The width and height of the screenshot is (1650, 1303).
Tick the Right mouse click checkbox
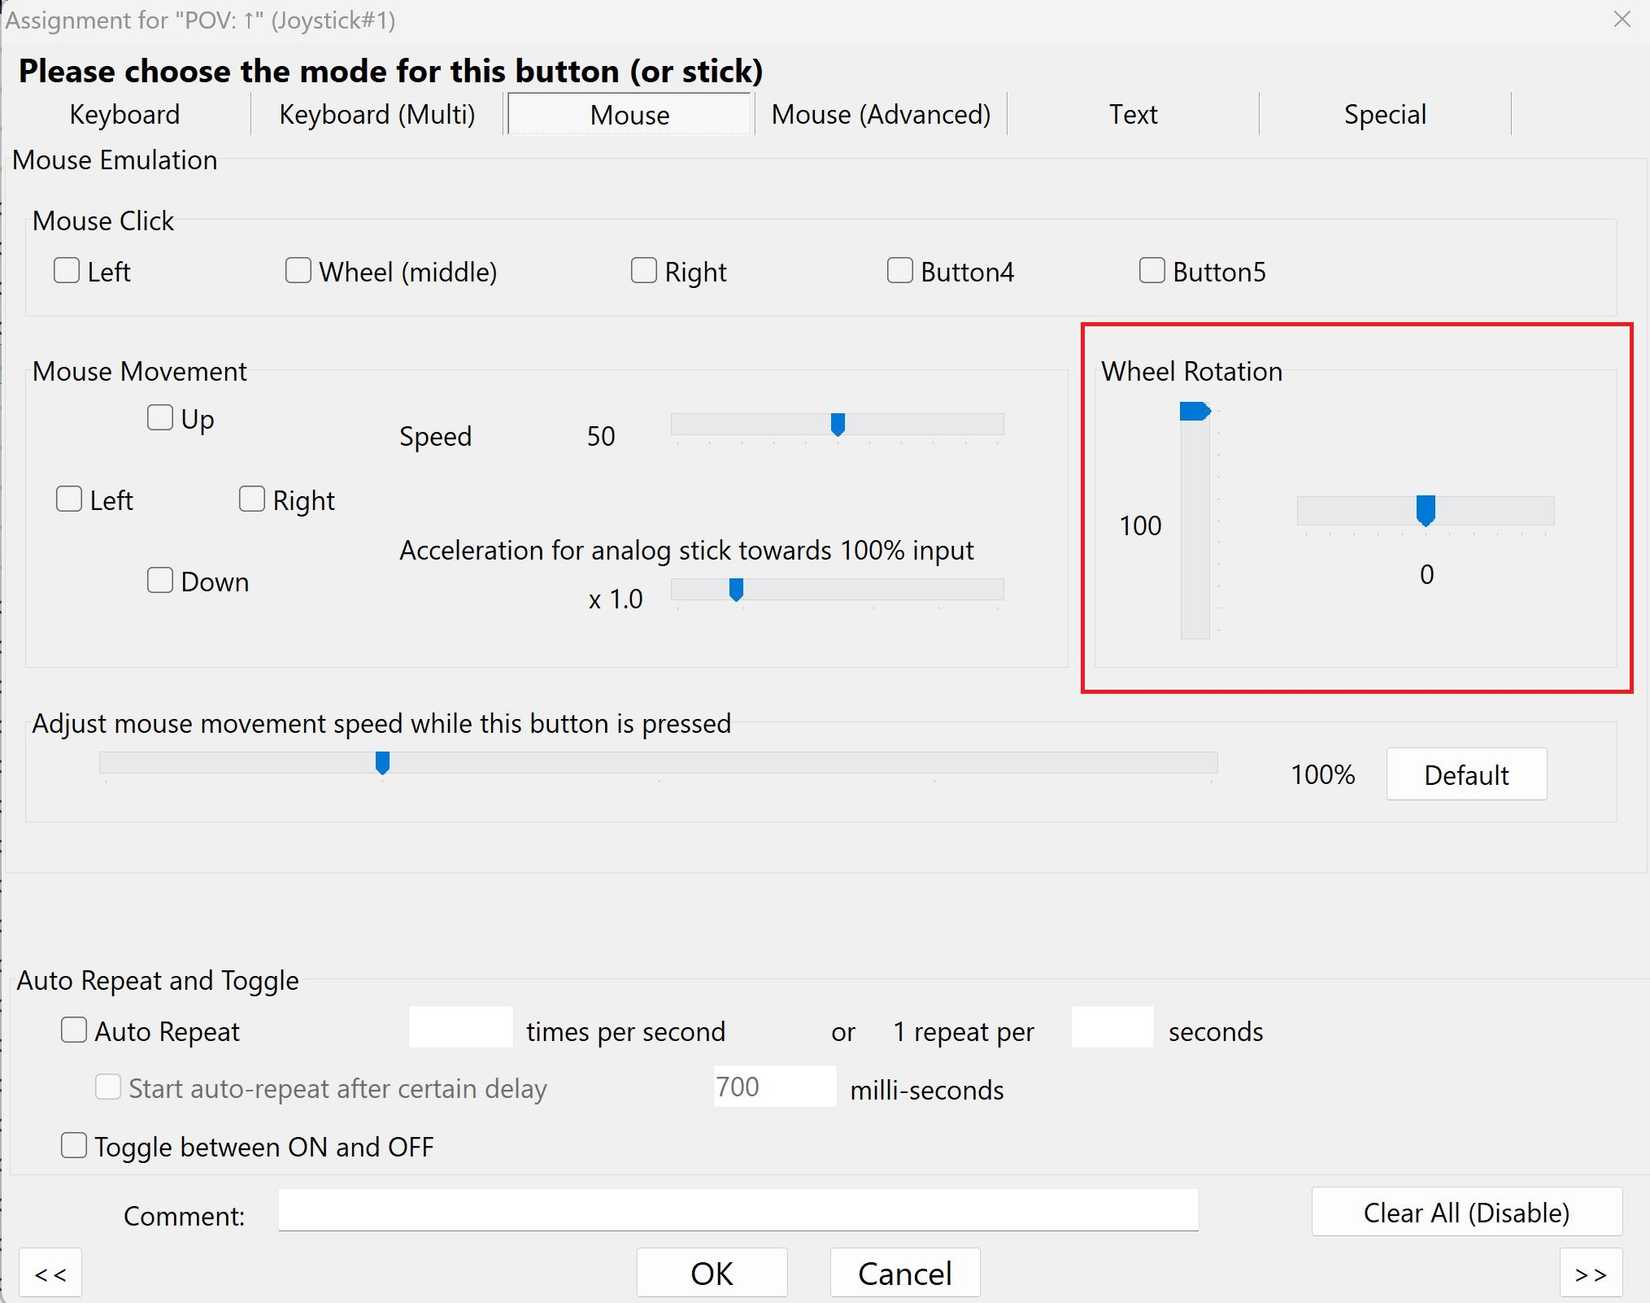[644, 270]
